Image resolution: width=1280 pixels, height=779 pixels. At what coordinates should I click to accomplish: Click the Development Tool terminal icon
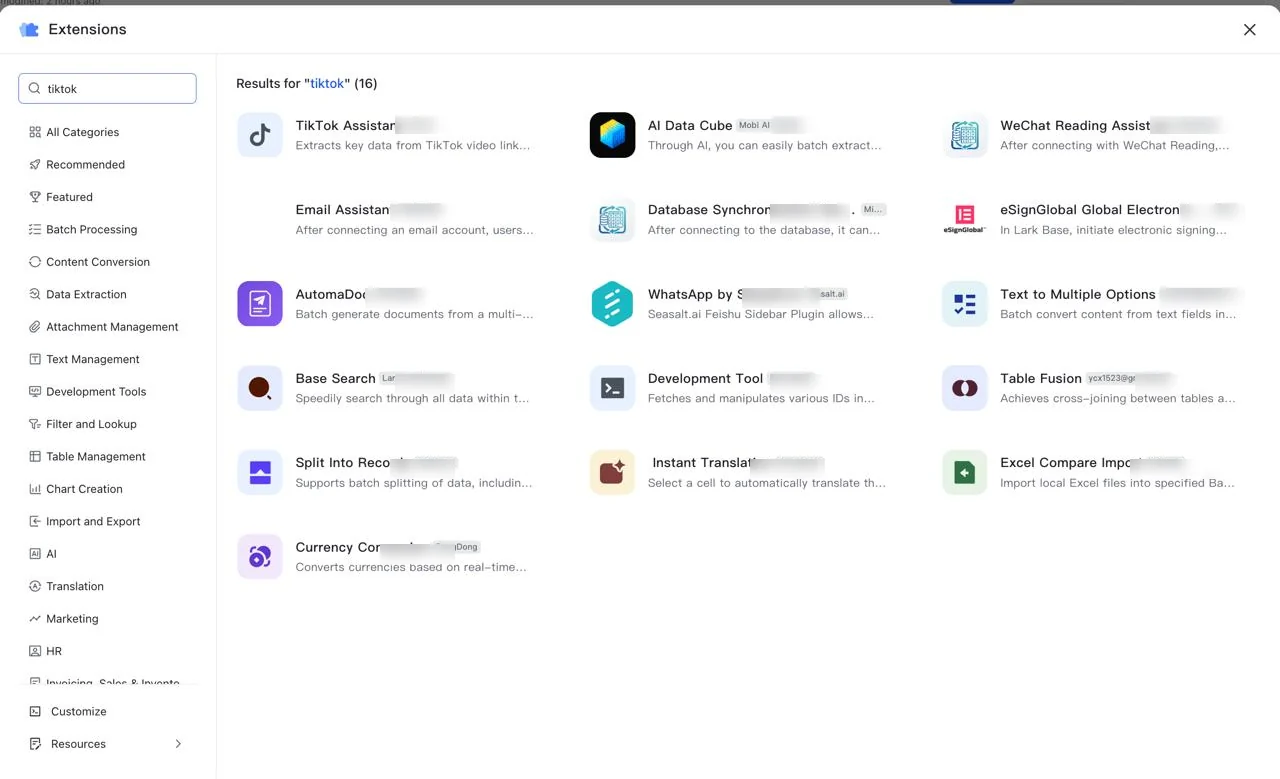point(612,388)
